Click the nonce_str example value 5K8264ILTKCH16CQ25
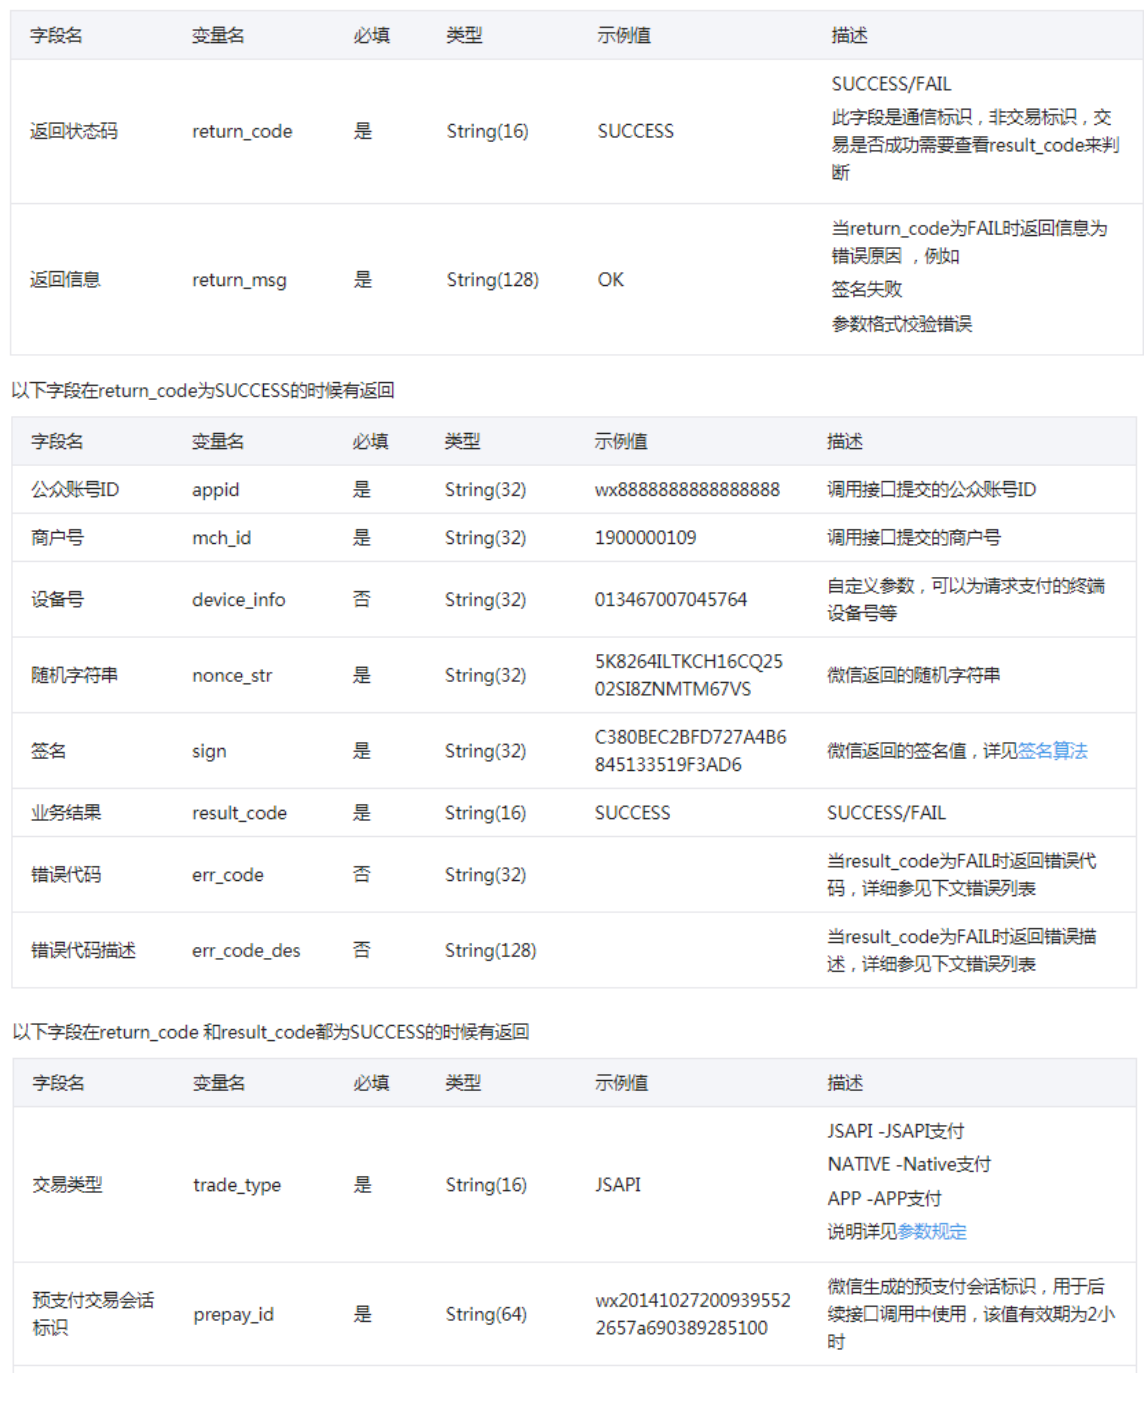The height and width of the screenshot is (1421, 1148). click(x=689, y=662)
